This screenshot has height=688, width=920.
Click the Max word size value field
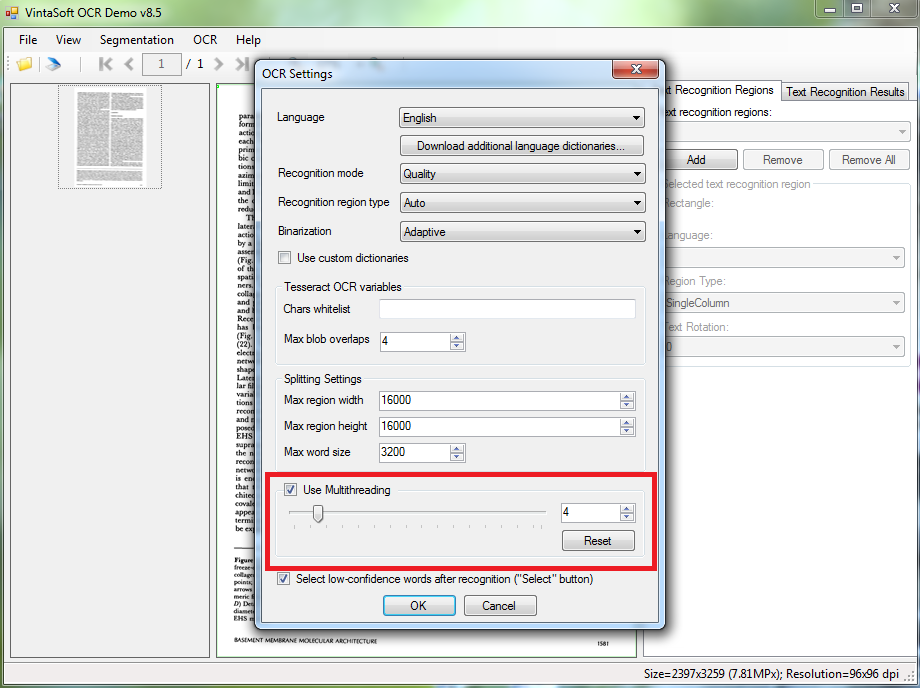414,452
